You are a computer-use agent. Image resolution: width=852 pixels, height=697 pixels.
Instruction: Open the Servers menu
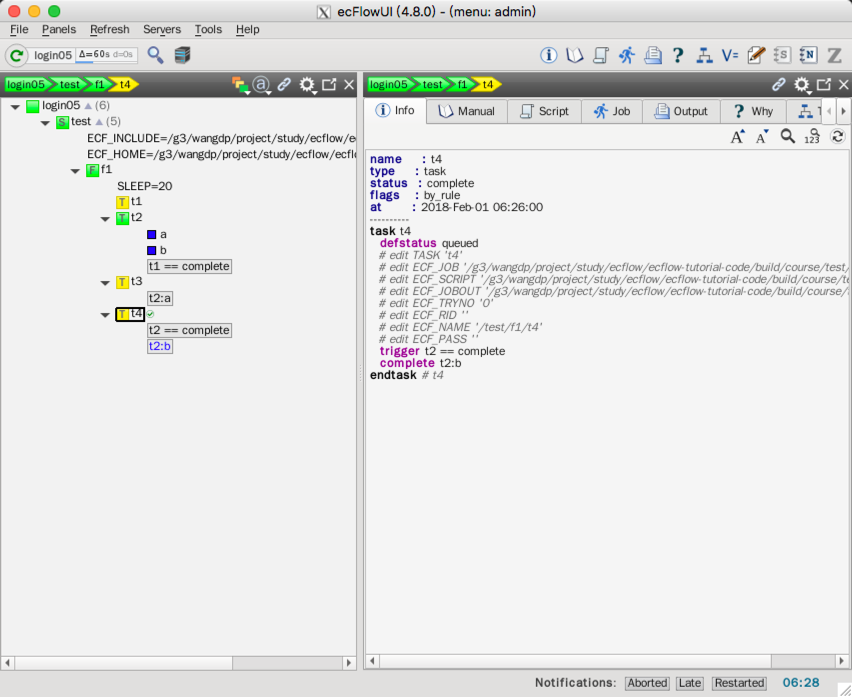tap(162, 29)
